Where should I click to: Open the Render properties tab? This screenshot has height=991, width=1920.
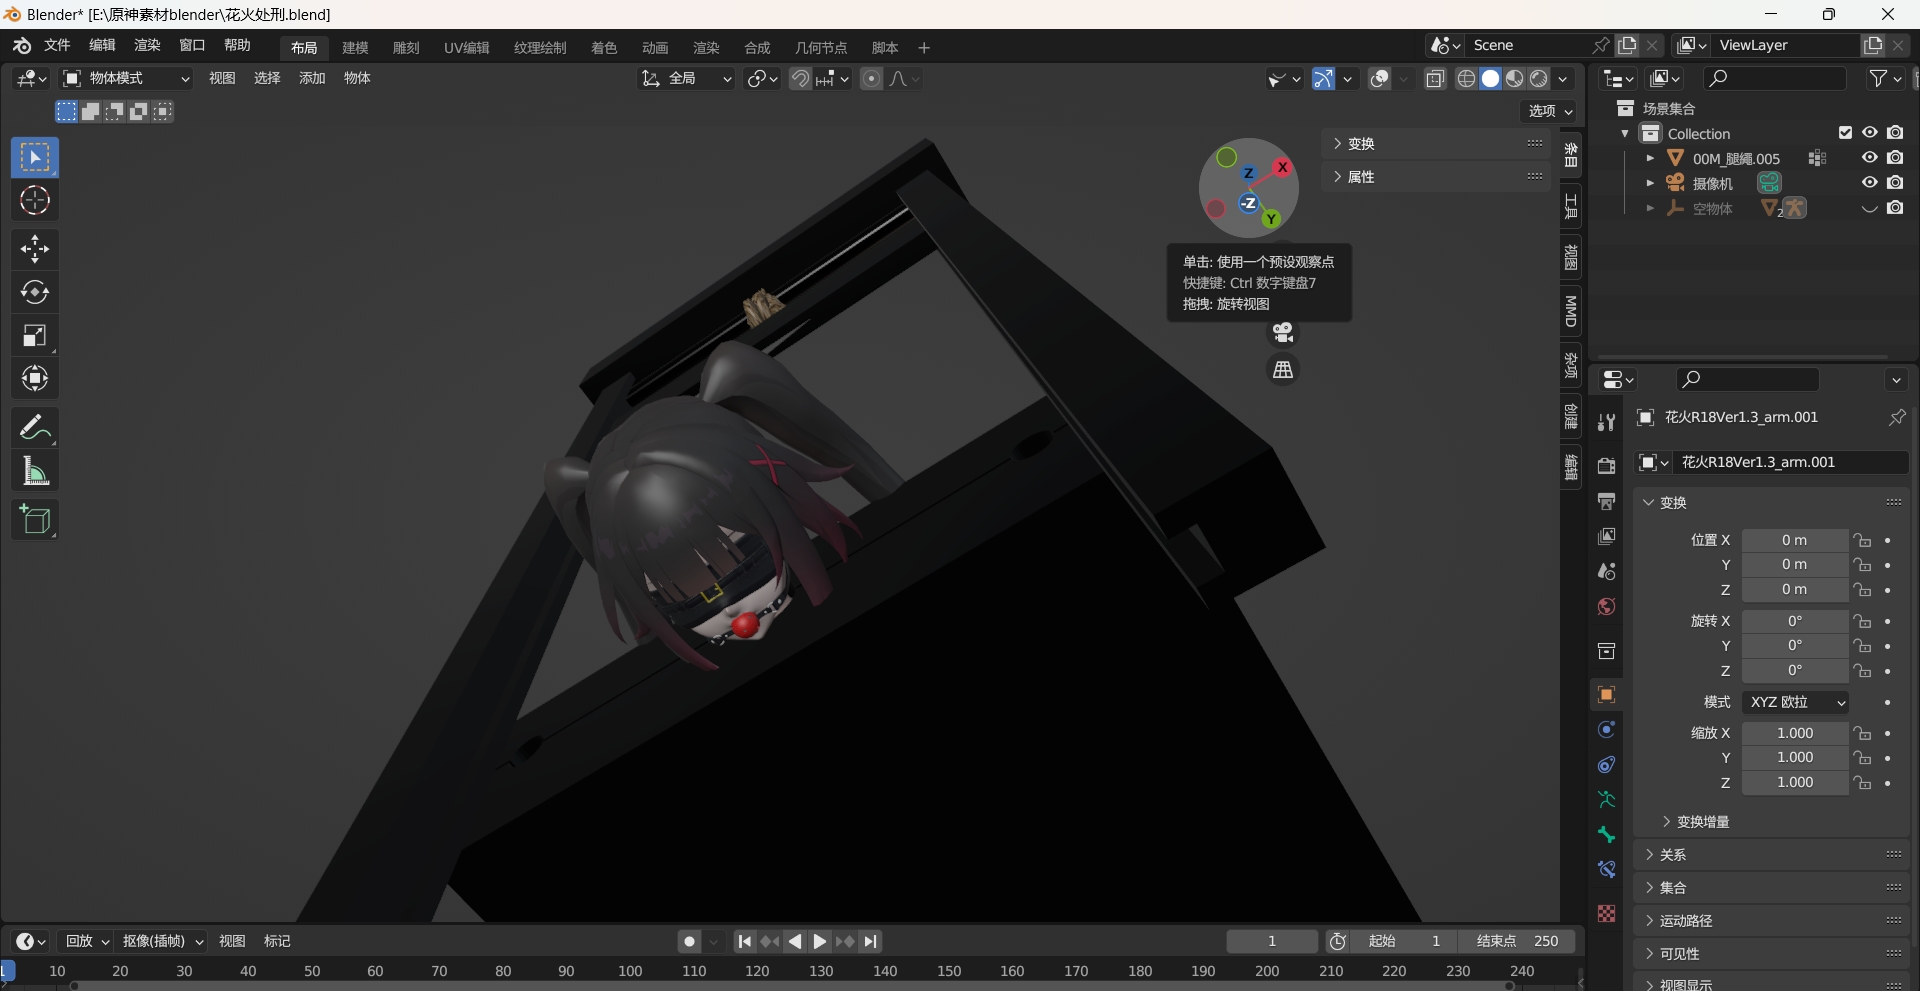[x=1607, y=466]
